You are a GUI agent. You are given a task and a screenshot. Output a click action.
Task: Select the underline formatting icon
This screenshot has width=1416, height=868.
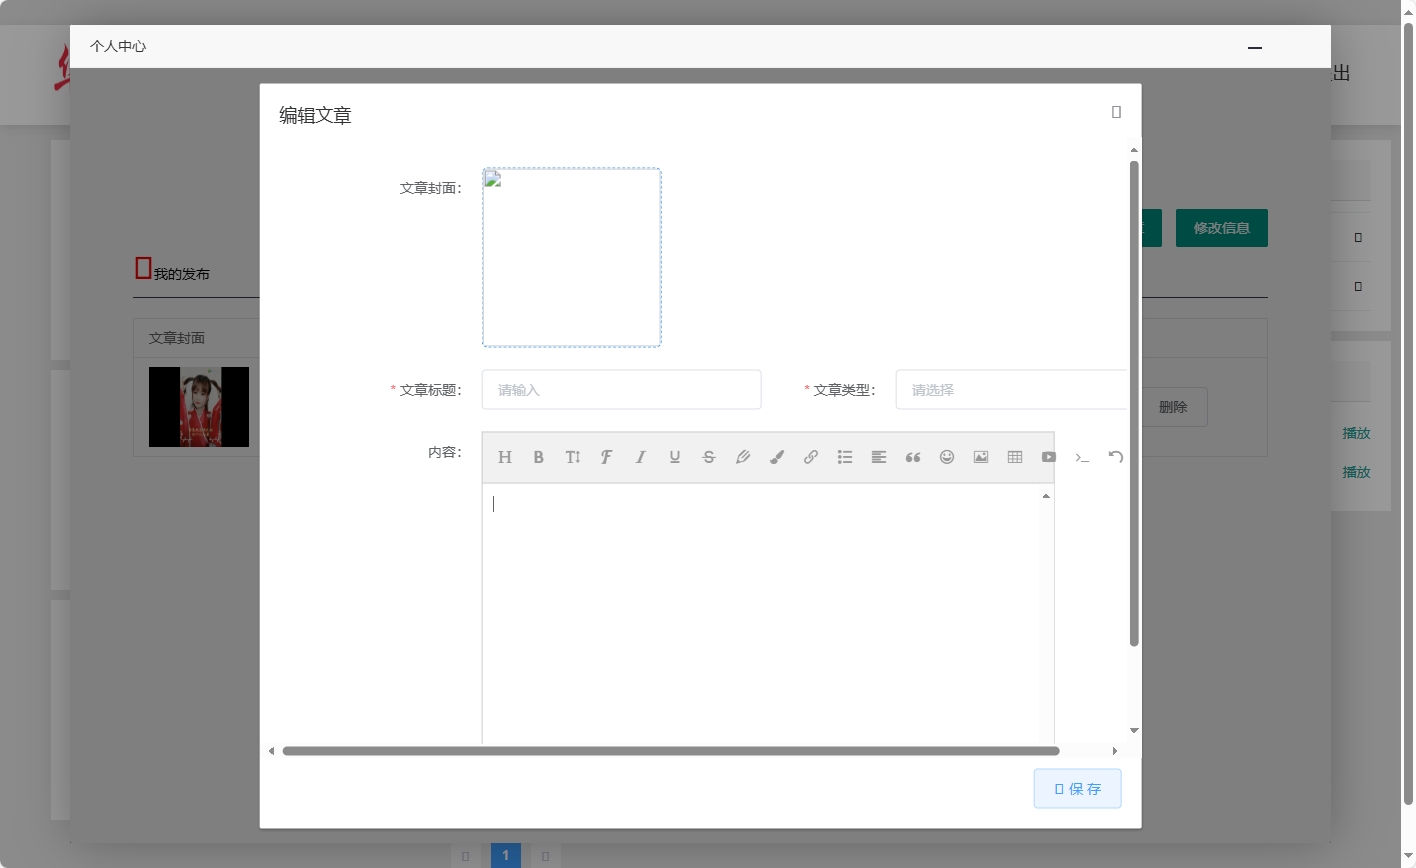[675, 457]
